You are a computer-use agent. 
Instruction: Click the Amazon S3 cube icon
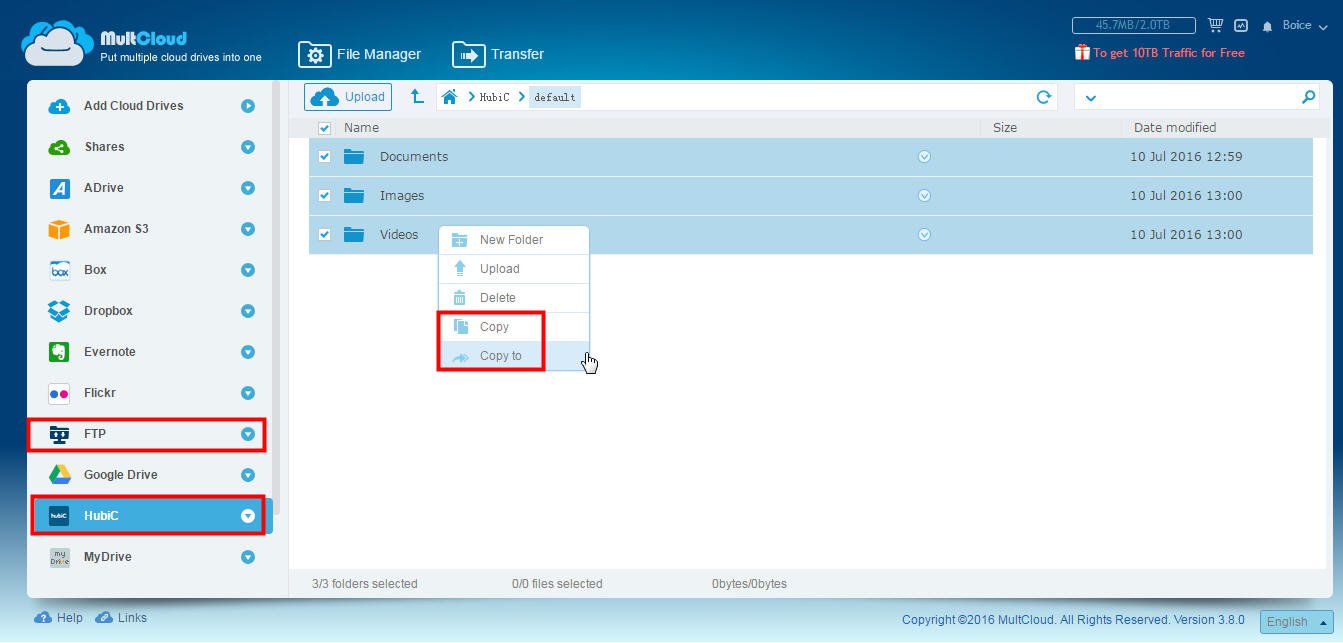(59, 229)
